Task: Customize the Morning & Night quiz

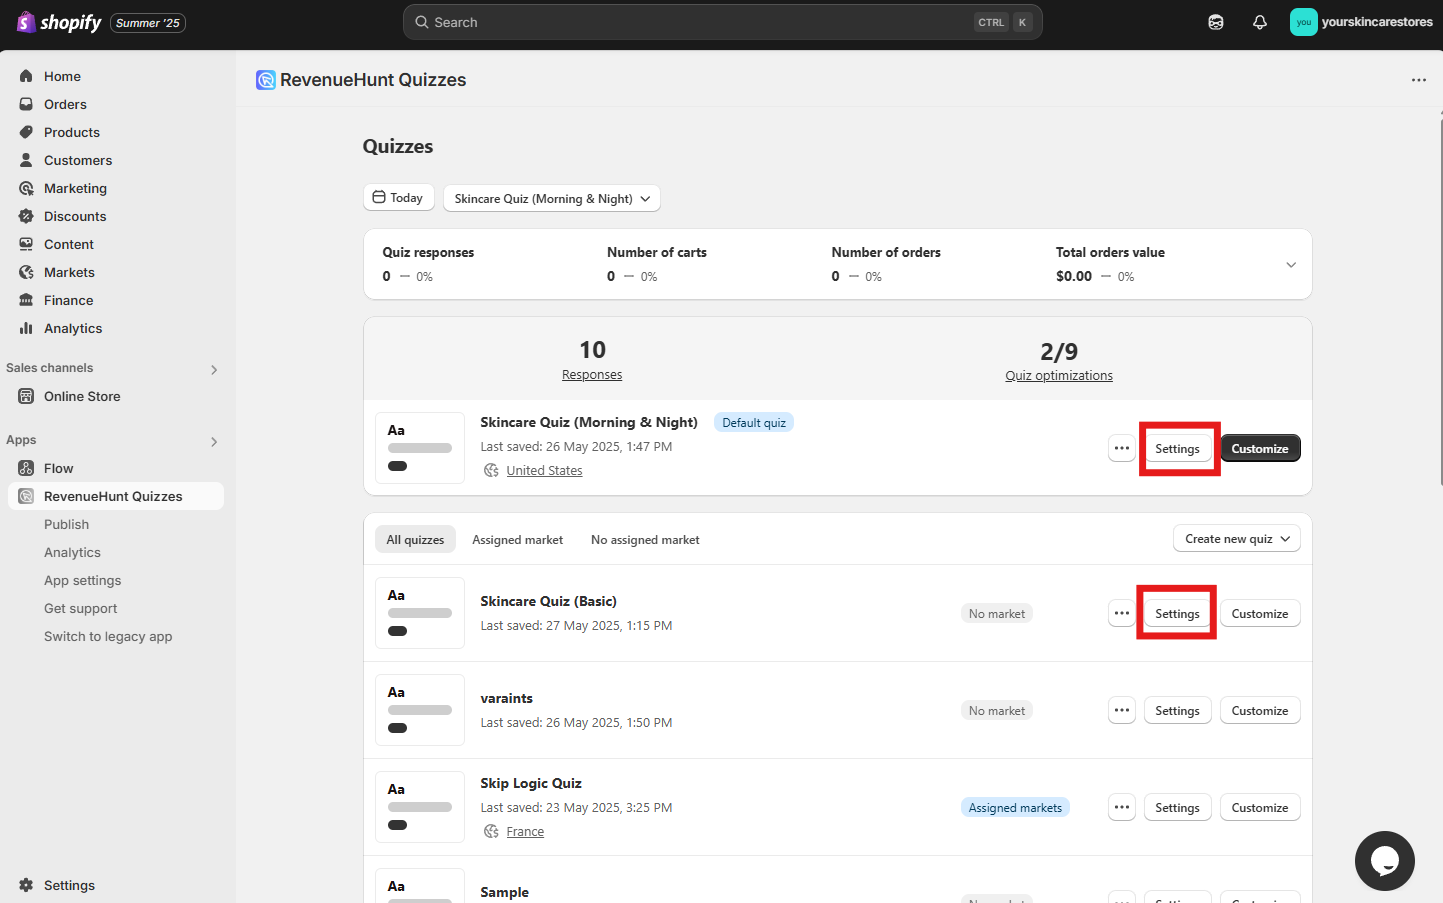Action: pos(1260,448)
